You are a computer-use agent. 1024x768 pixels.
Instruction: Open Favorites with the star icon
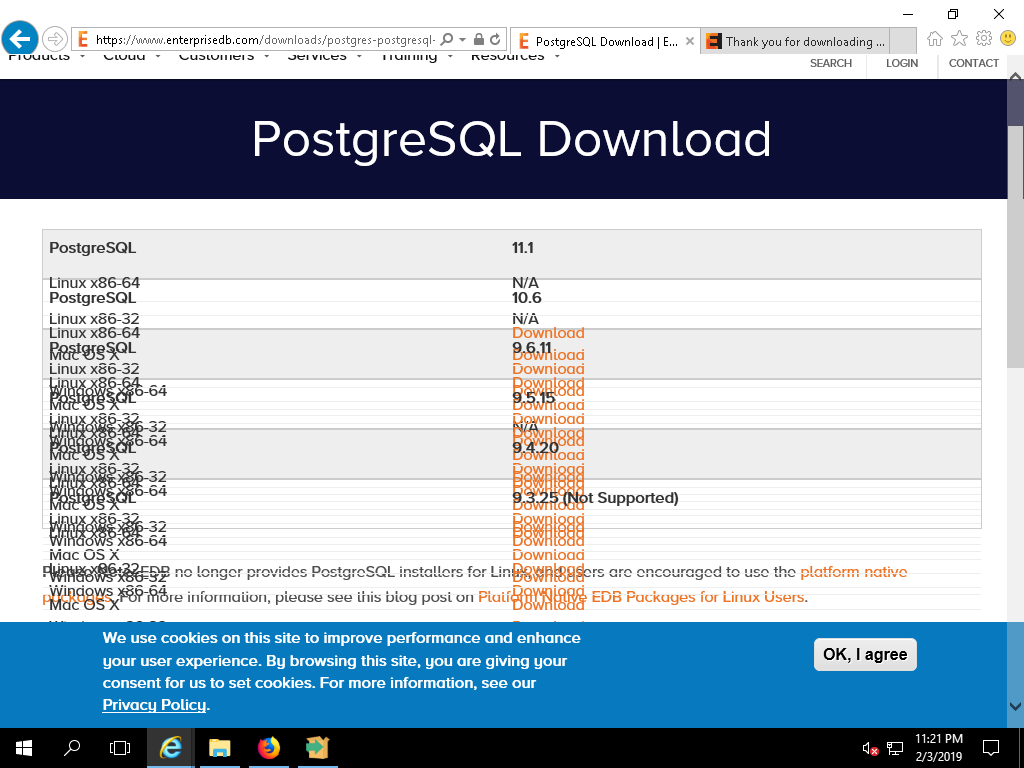pyautogui.click(x=959, y=39)
